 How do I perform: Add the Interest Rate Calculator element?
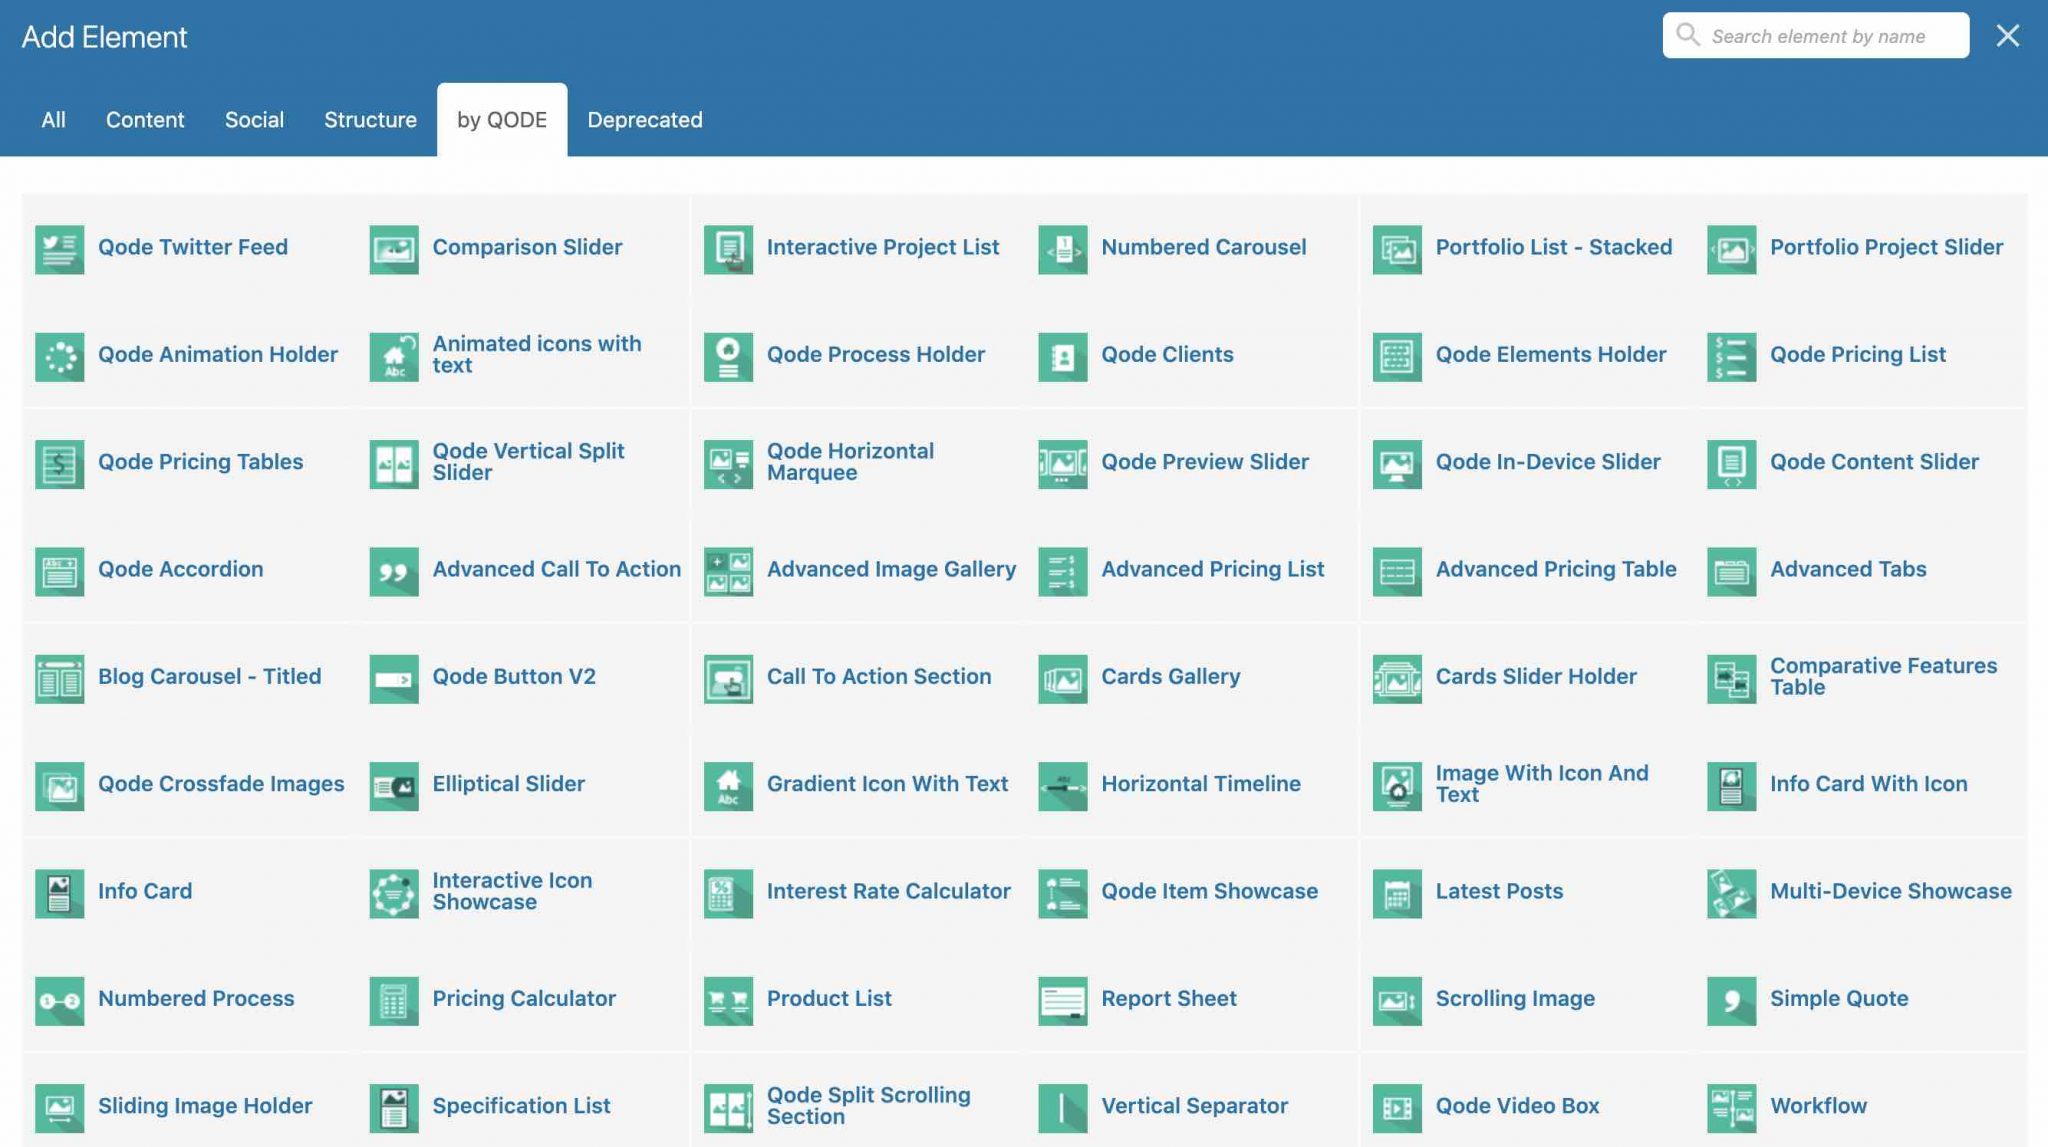click(858, 891)
